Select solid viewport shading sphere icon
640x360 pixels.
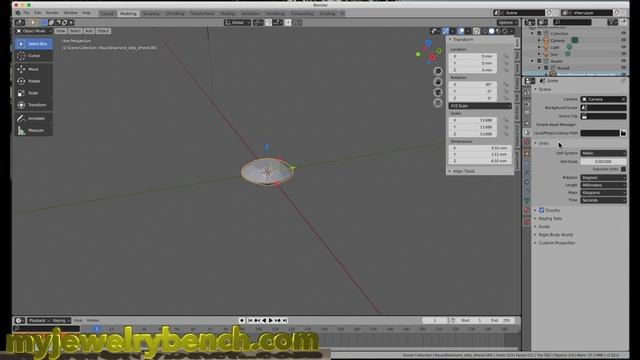pos(491,31)
